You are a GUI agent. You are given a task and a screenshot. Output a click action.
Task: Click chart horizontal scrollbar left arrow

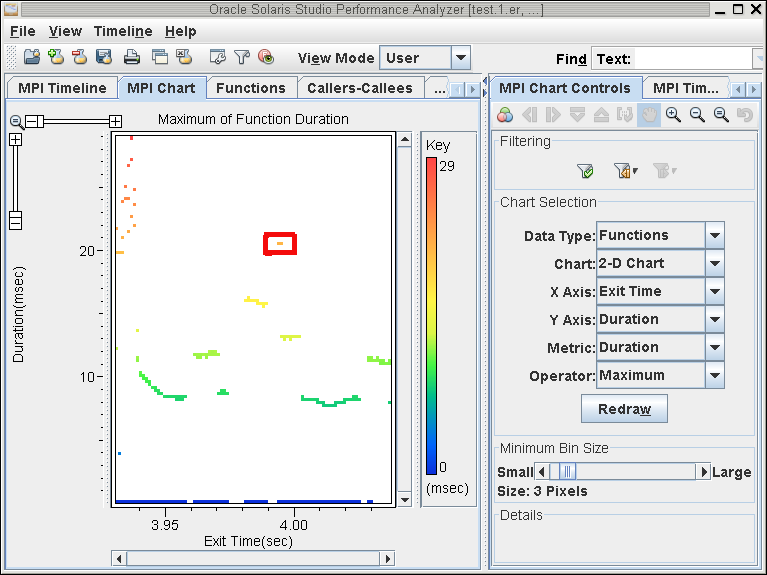tap(119, 558)
